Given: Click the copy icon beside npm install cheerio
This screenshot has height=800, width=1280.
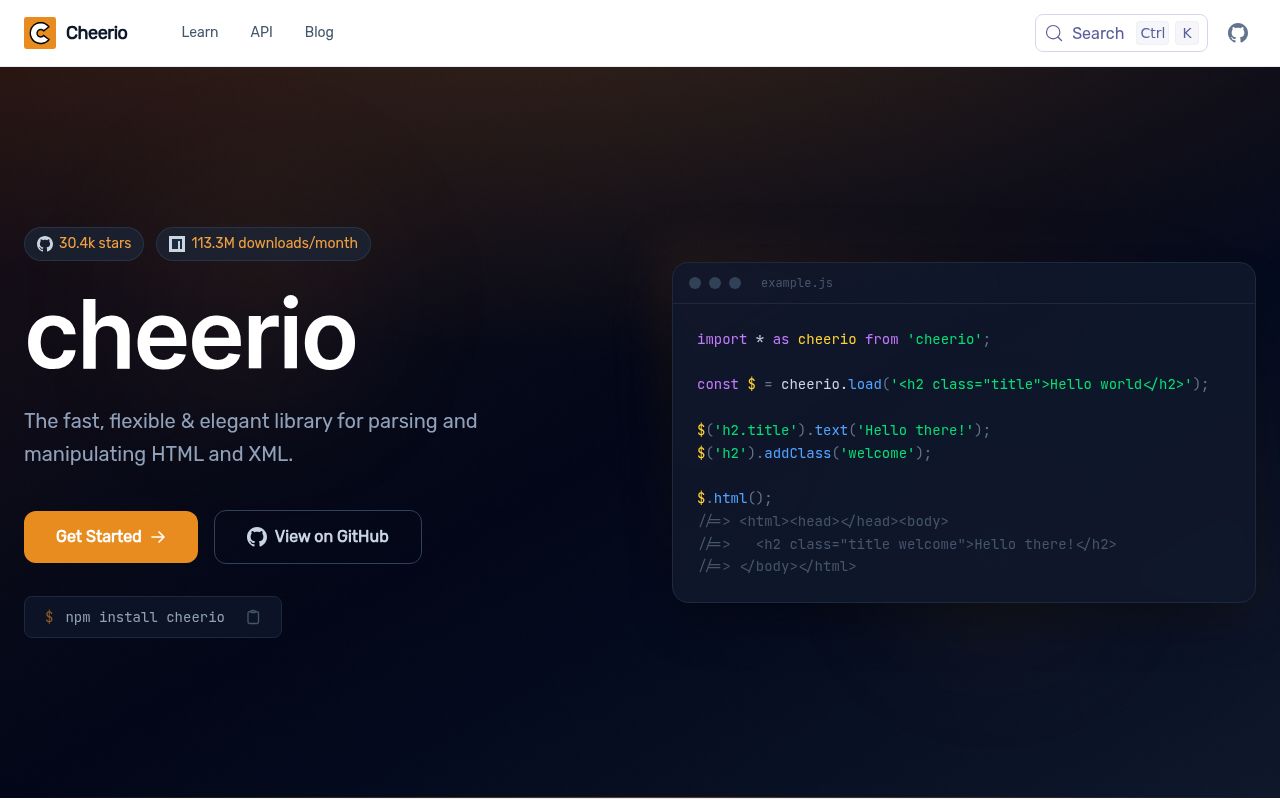Looking at the screenshot, I should coord(253,617).
